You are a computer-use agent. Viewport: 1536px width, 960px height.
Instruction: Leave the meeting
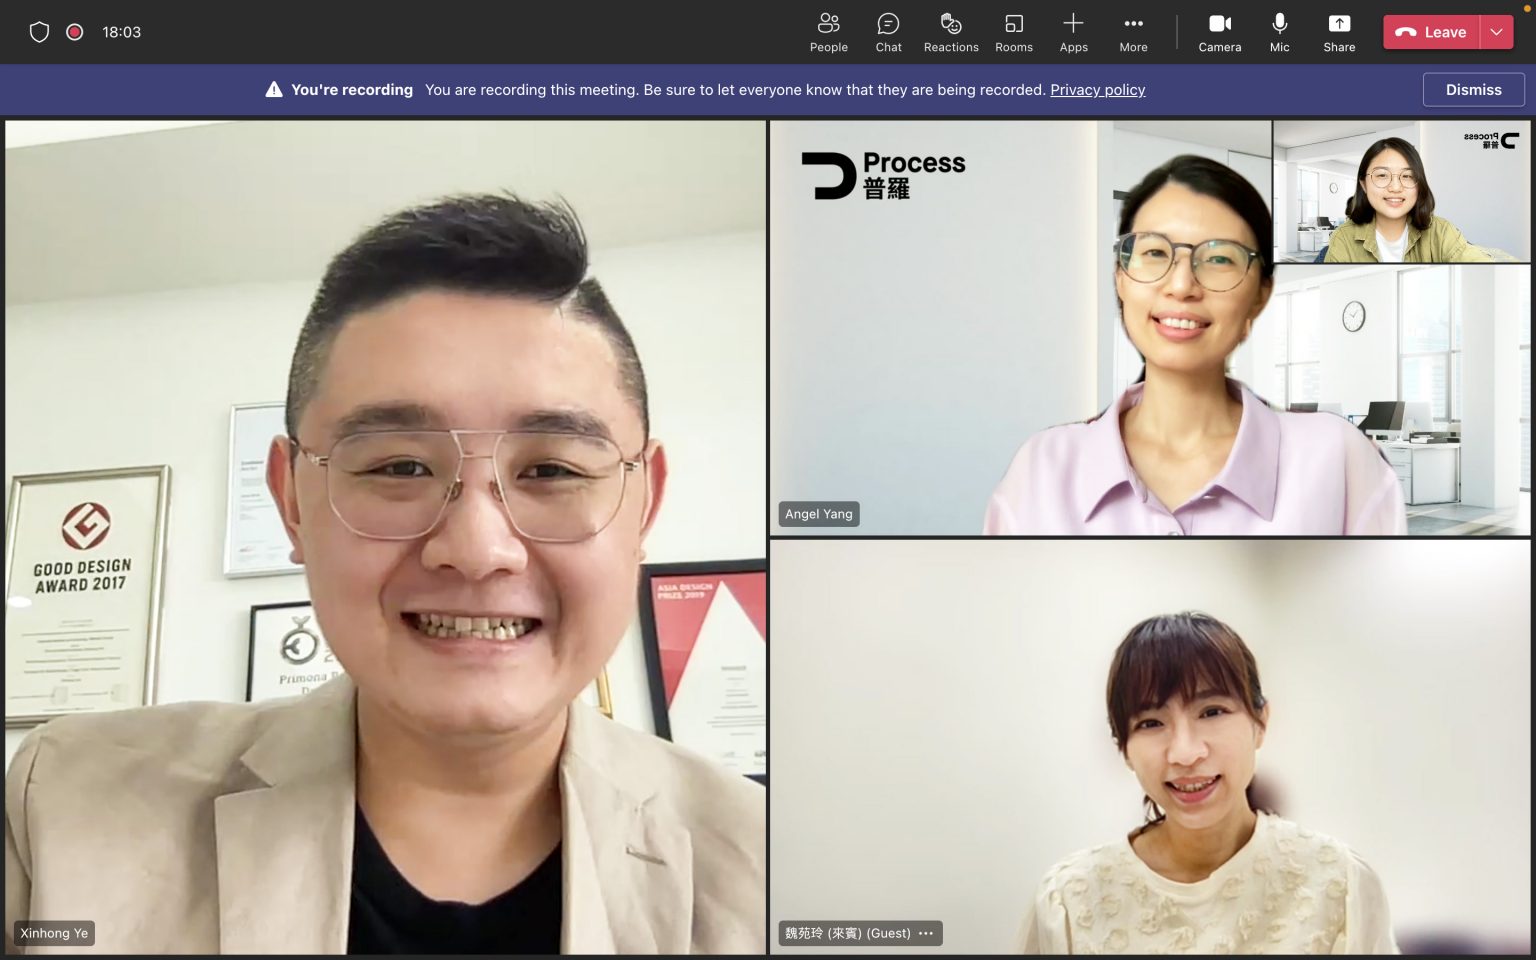pyautogui.click(x=1431, y=32)
